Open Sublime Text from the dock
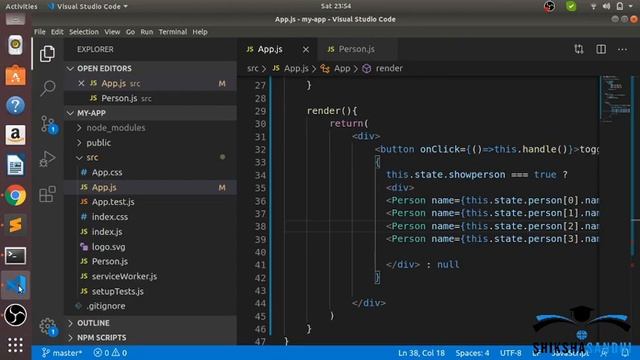This screenshot has height=360, width=640. click(15, 225)
